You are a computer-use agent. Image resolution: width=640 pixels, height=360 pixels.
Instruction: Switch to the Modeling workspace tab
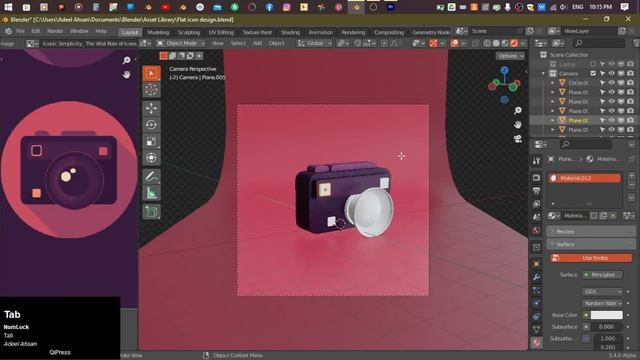(158, 32)
